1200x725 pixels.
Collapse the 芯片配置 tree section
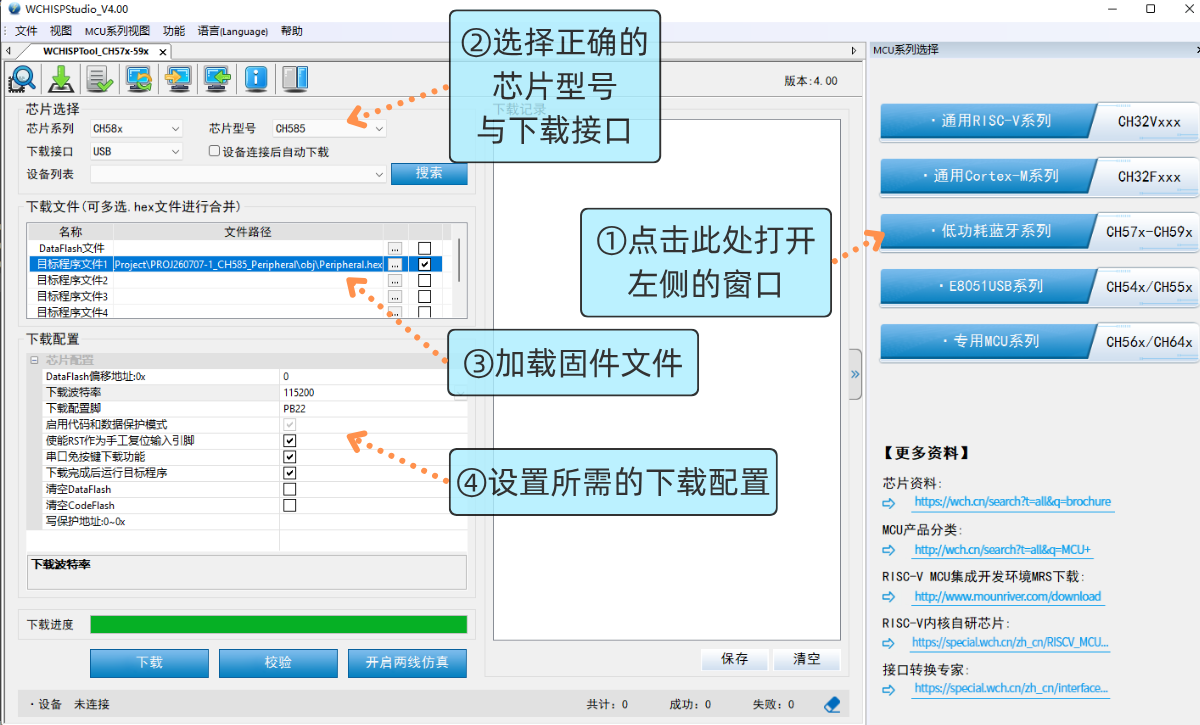pos(33,360)
